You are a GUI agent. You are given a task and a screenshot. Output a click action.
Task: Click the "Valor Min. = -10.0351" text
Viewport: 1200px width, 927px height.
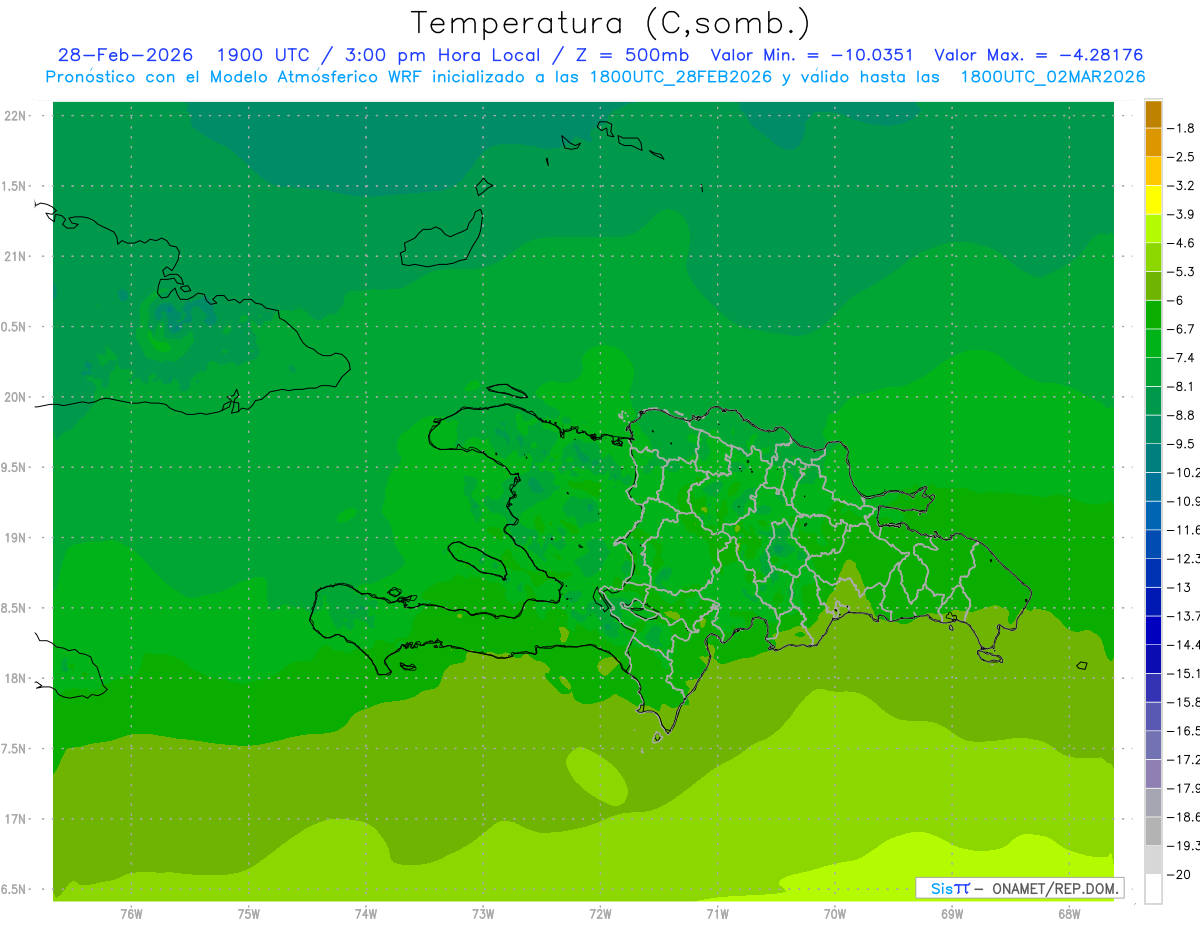click(x=811, y=55)
